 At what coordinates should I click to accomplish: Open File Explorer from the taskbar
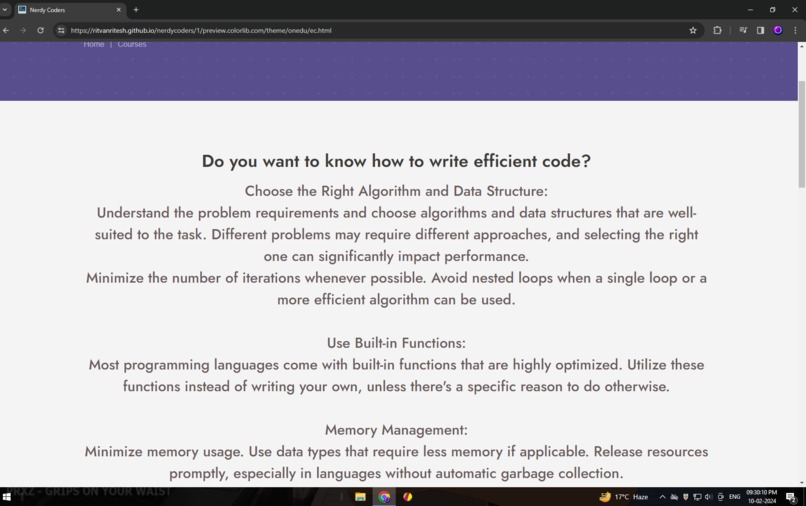coord(360,497)
